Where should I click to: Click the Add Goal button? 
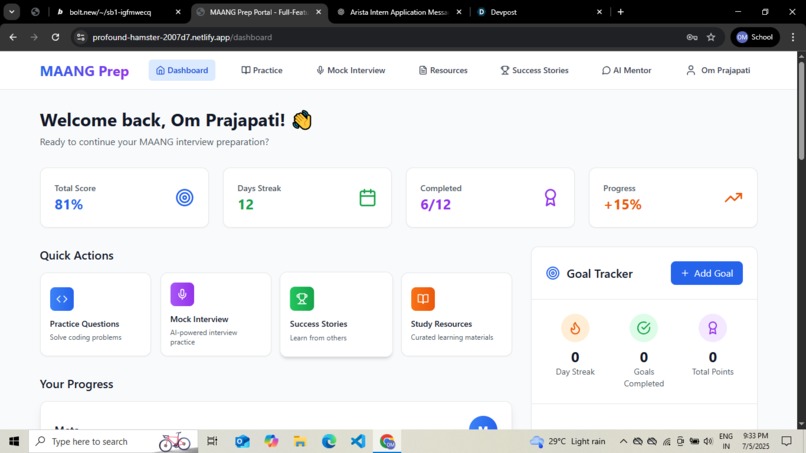706,273
